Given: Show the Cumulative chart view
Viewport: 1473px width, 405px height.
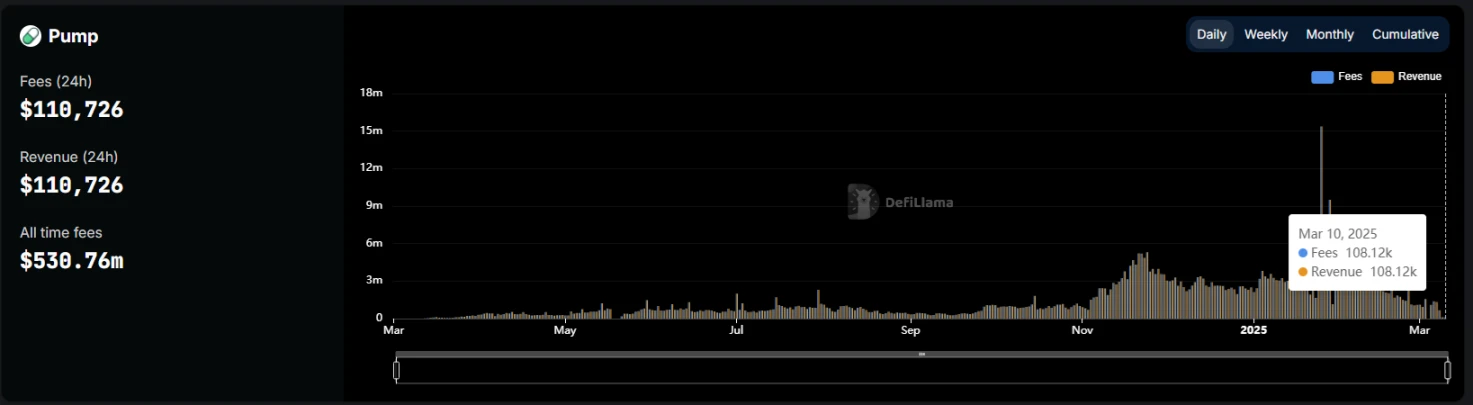Looking at the screenshot, I should pyautogui.click(x=1405, y=34).
